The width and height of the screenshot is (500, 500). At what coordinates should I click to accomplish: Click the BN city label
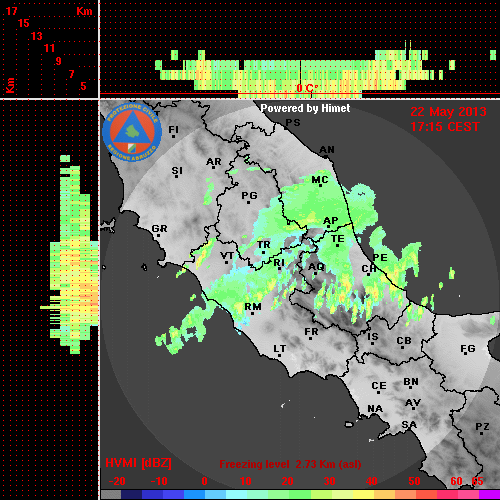(x=411, y=382)
